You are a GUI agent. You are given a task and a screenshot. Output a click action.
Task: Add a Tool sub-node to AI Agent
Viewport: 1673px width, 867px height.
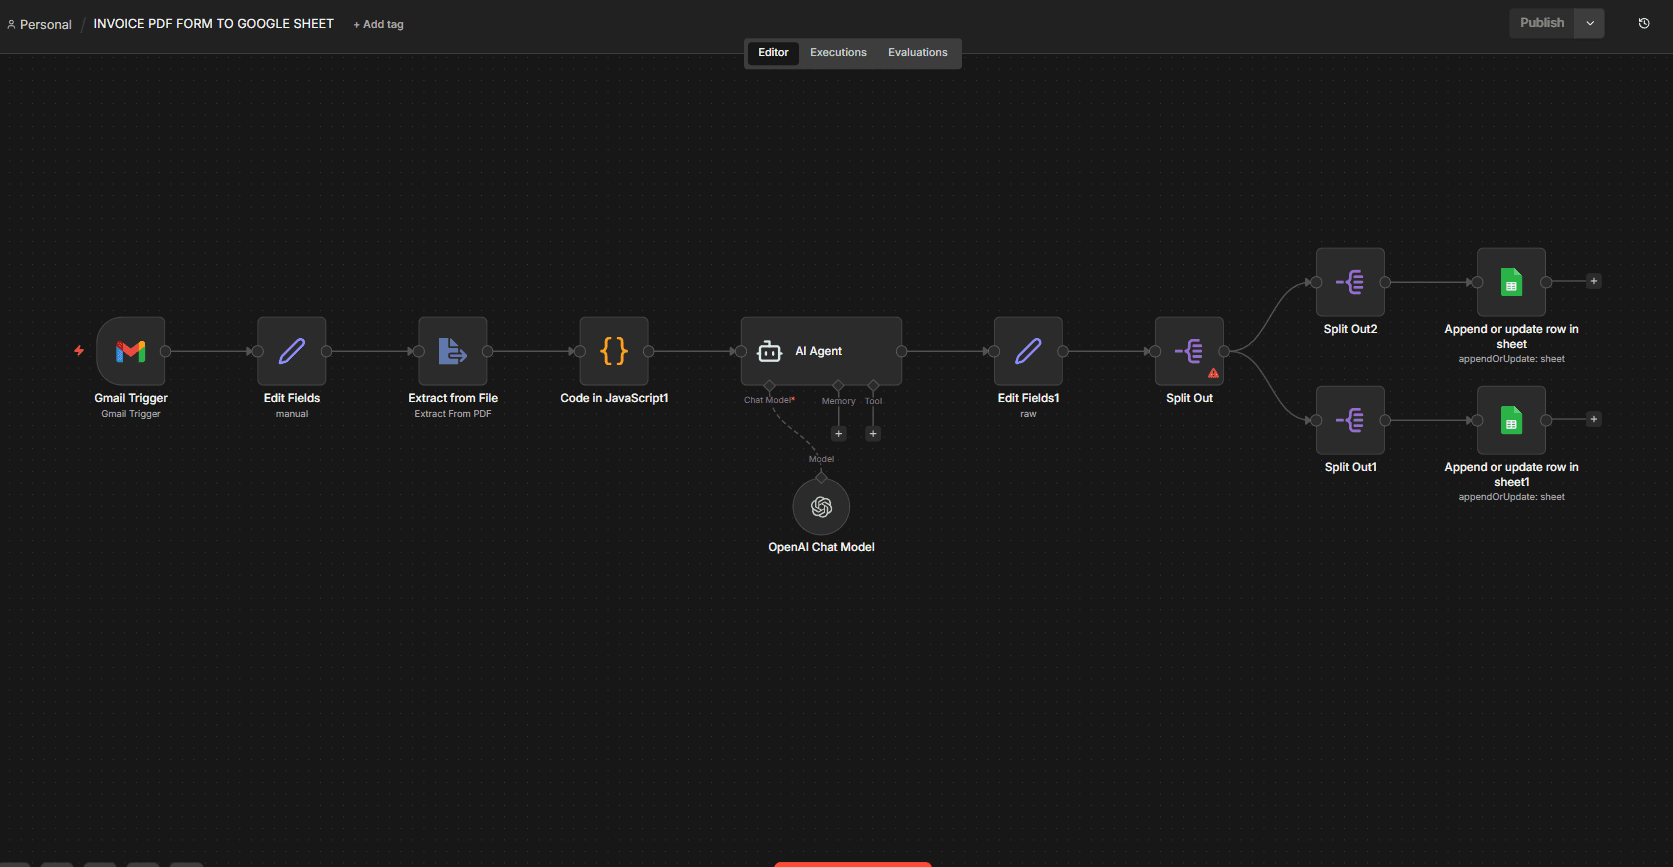click(873, 434)
